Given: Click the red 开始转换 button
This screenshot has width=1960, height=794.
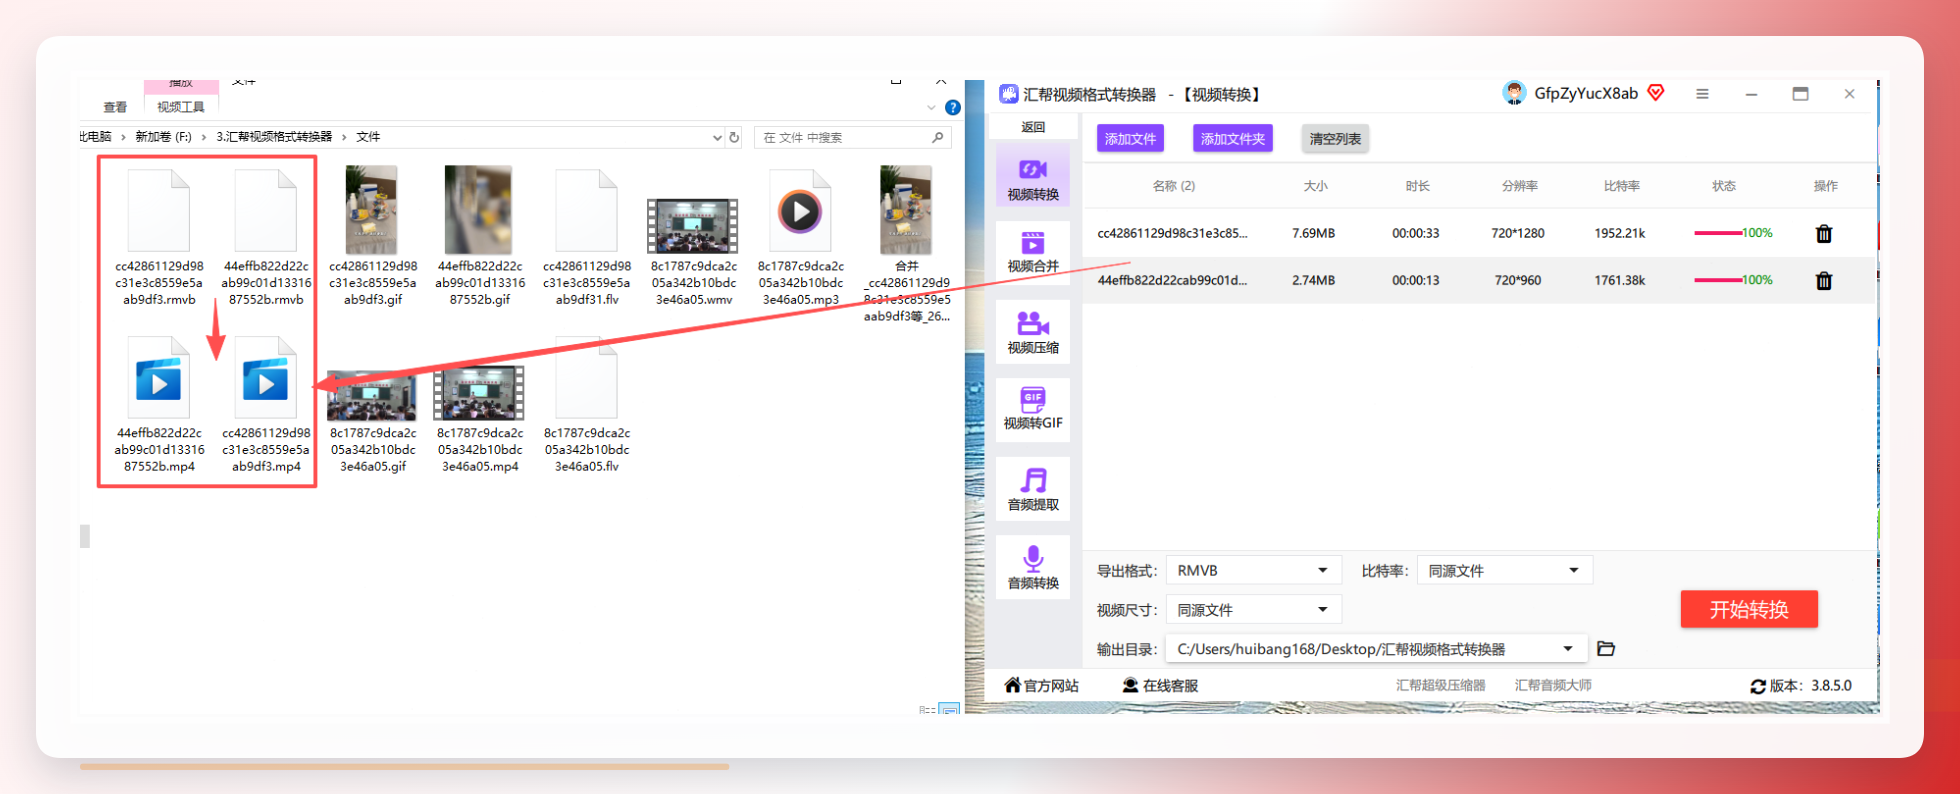Looking at the screenshot, I should [x=1749, y=609].
